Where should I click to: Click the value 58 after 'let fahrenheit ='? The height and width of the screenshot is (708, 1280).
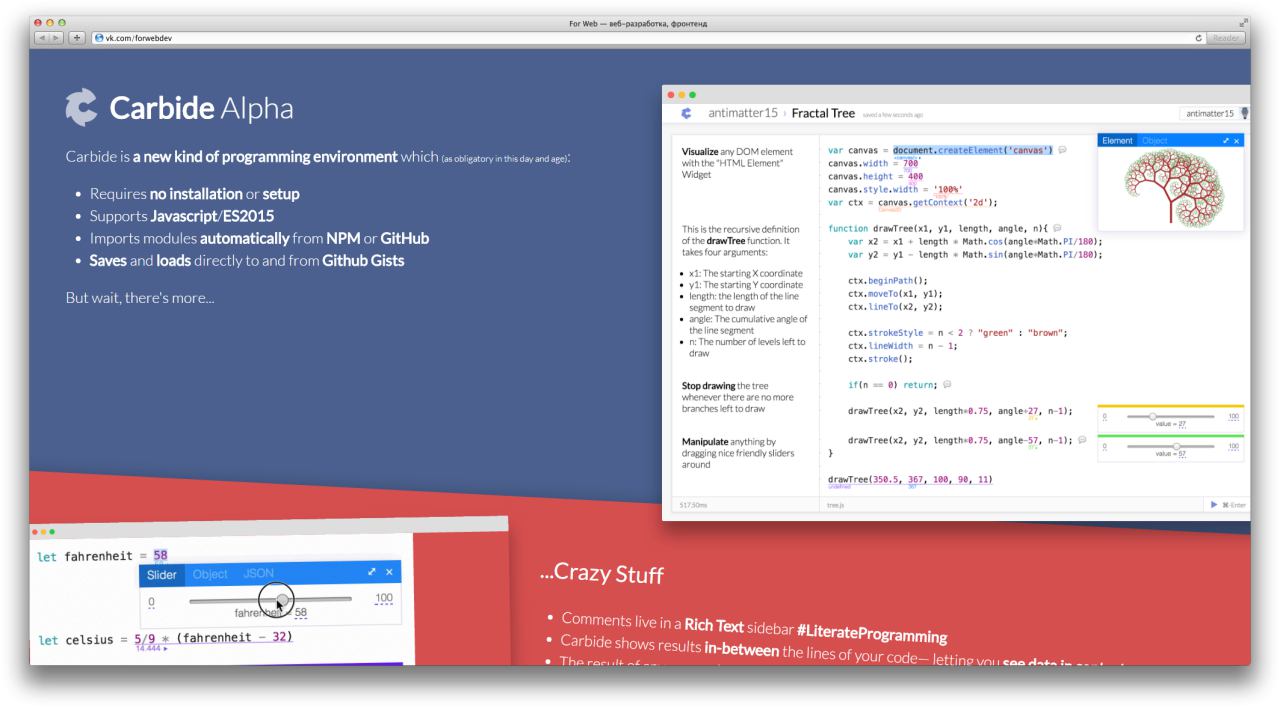tap(160, 555)
